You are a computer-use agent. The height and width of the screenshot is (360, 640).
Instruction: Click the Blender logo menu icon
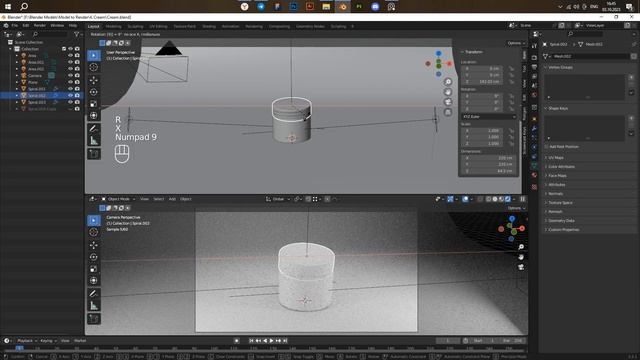[6, 25]
